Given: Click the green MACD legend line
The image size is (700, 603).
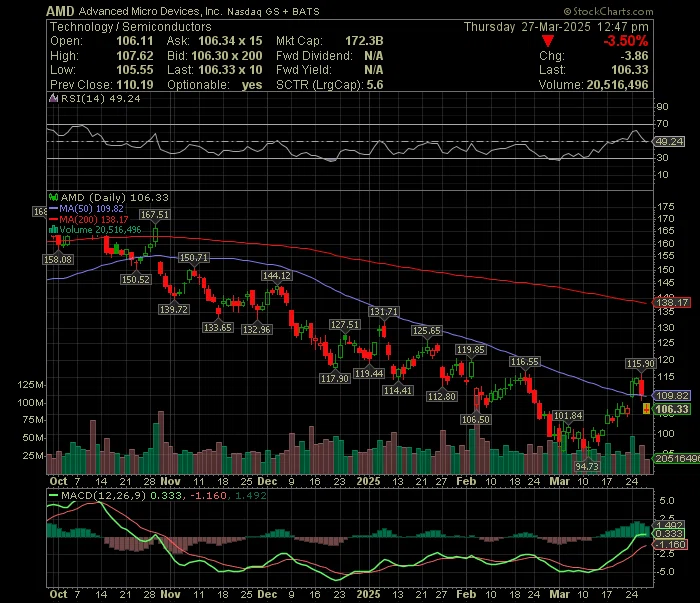Looking at the screenshot, I should click(54, 495).
